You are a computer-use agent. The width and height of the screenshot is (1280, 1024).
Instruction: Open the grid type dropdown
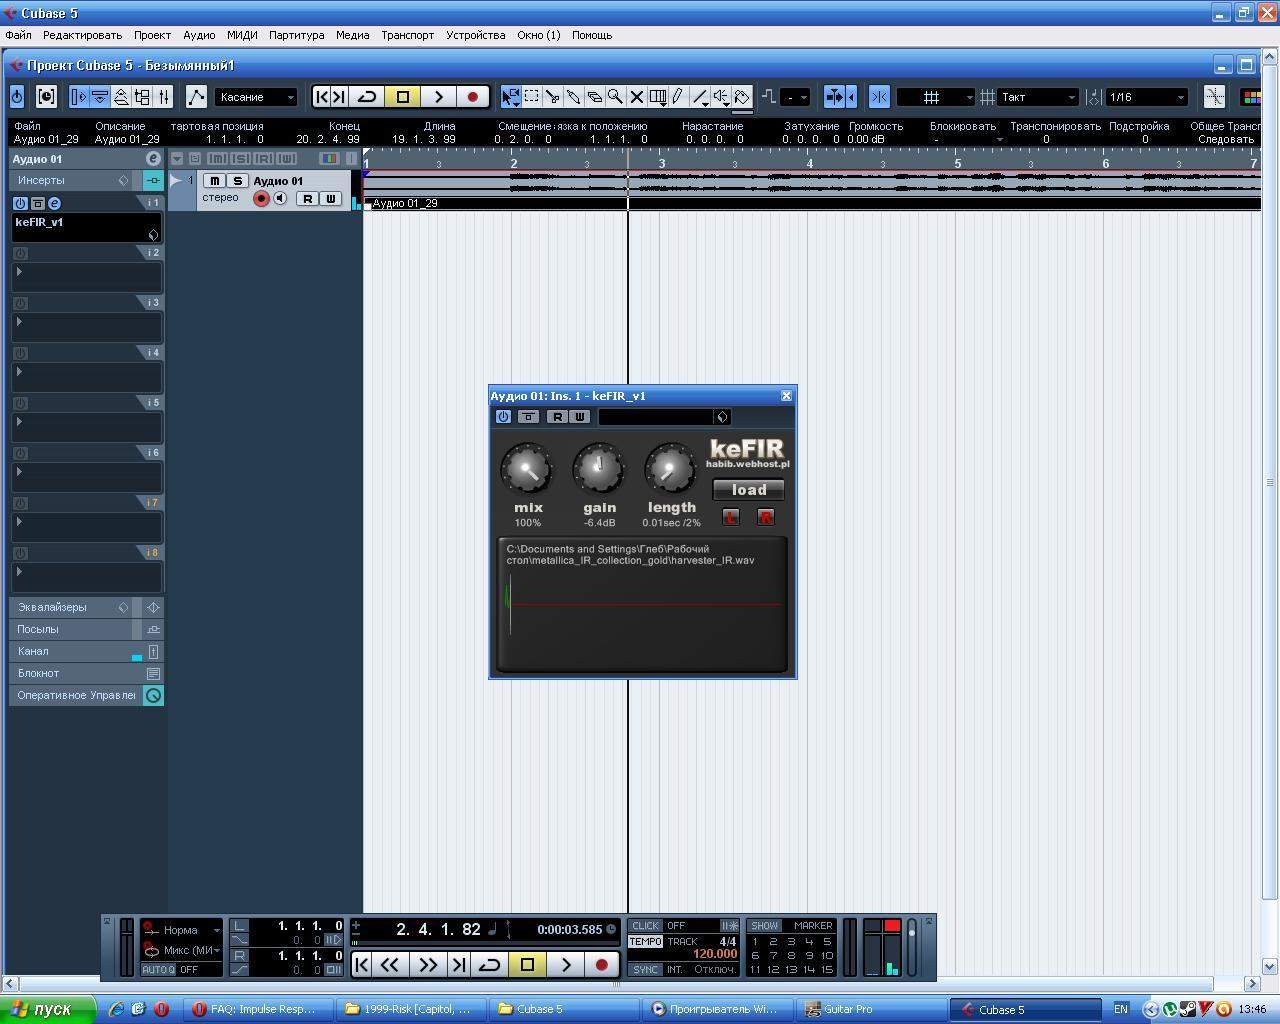(x=936, y=97)
